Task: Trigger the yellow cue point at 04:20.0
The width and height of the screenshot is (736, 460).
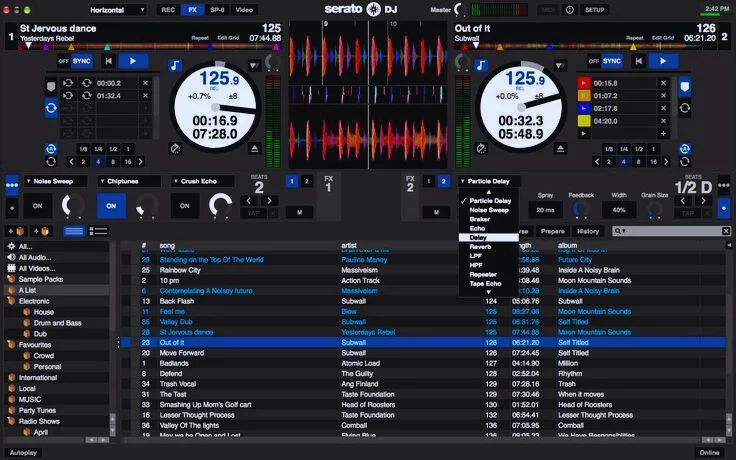Action: click(583, 121)
